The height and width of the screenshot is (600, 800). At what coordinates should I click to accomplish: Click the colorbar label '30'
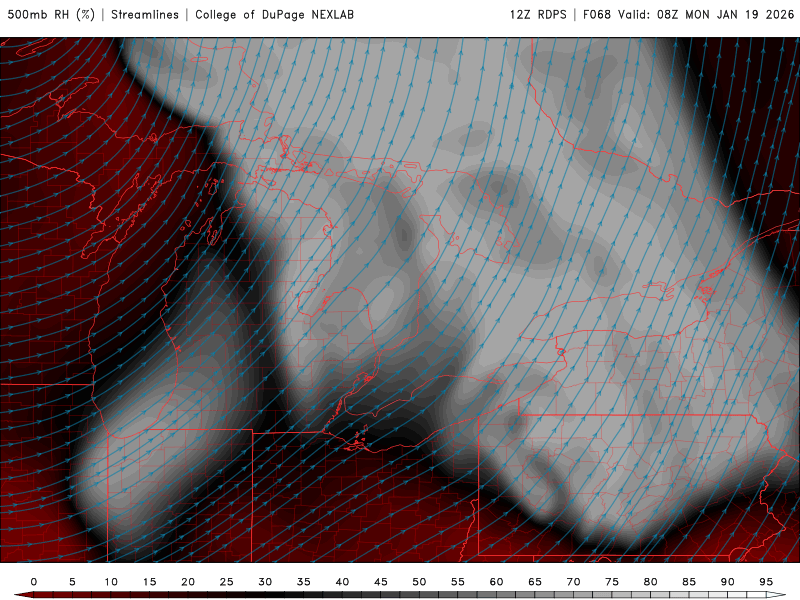[265, 582]
